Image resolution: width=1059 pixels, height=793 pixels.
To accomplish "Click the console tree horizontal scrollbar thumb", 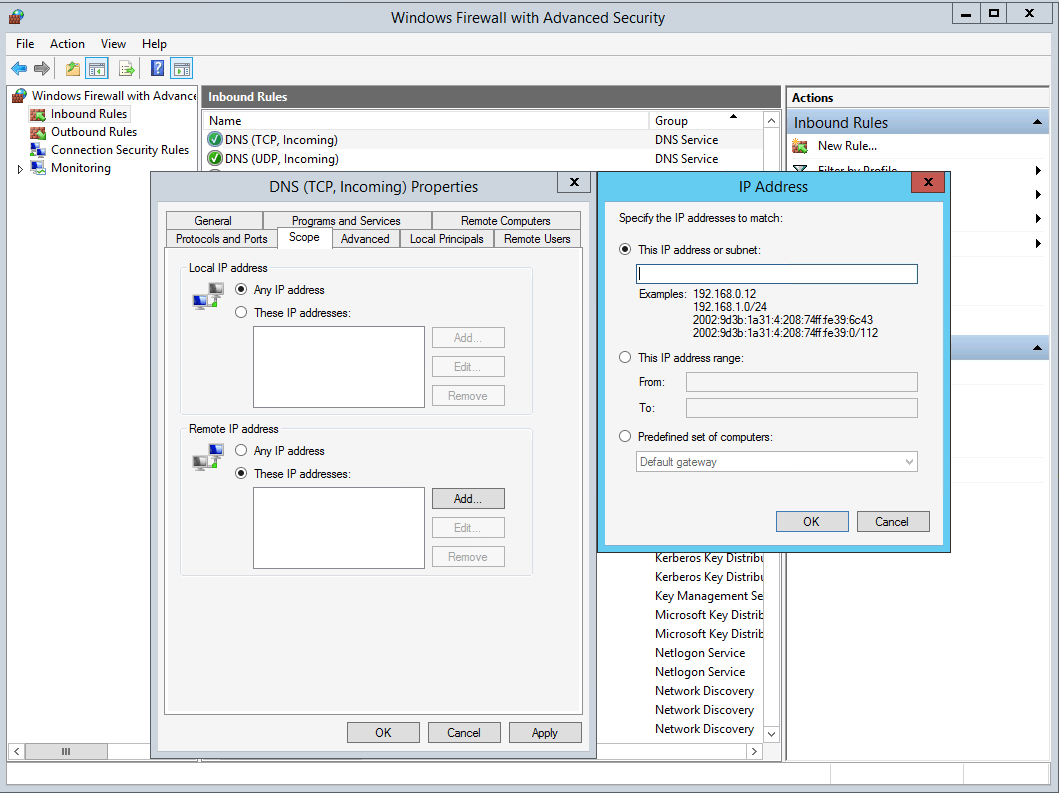I will 66,751.
